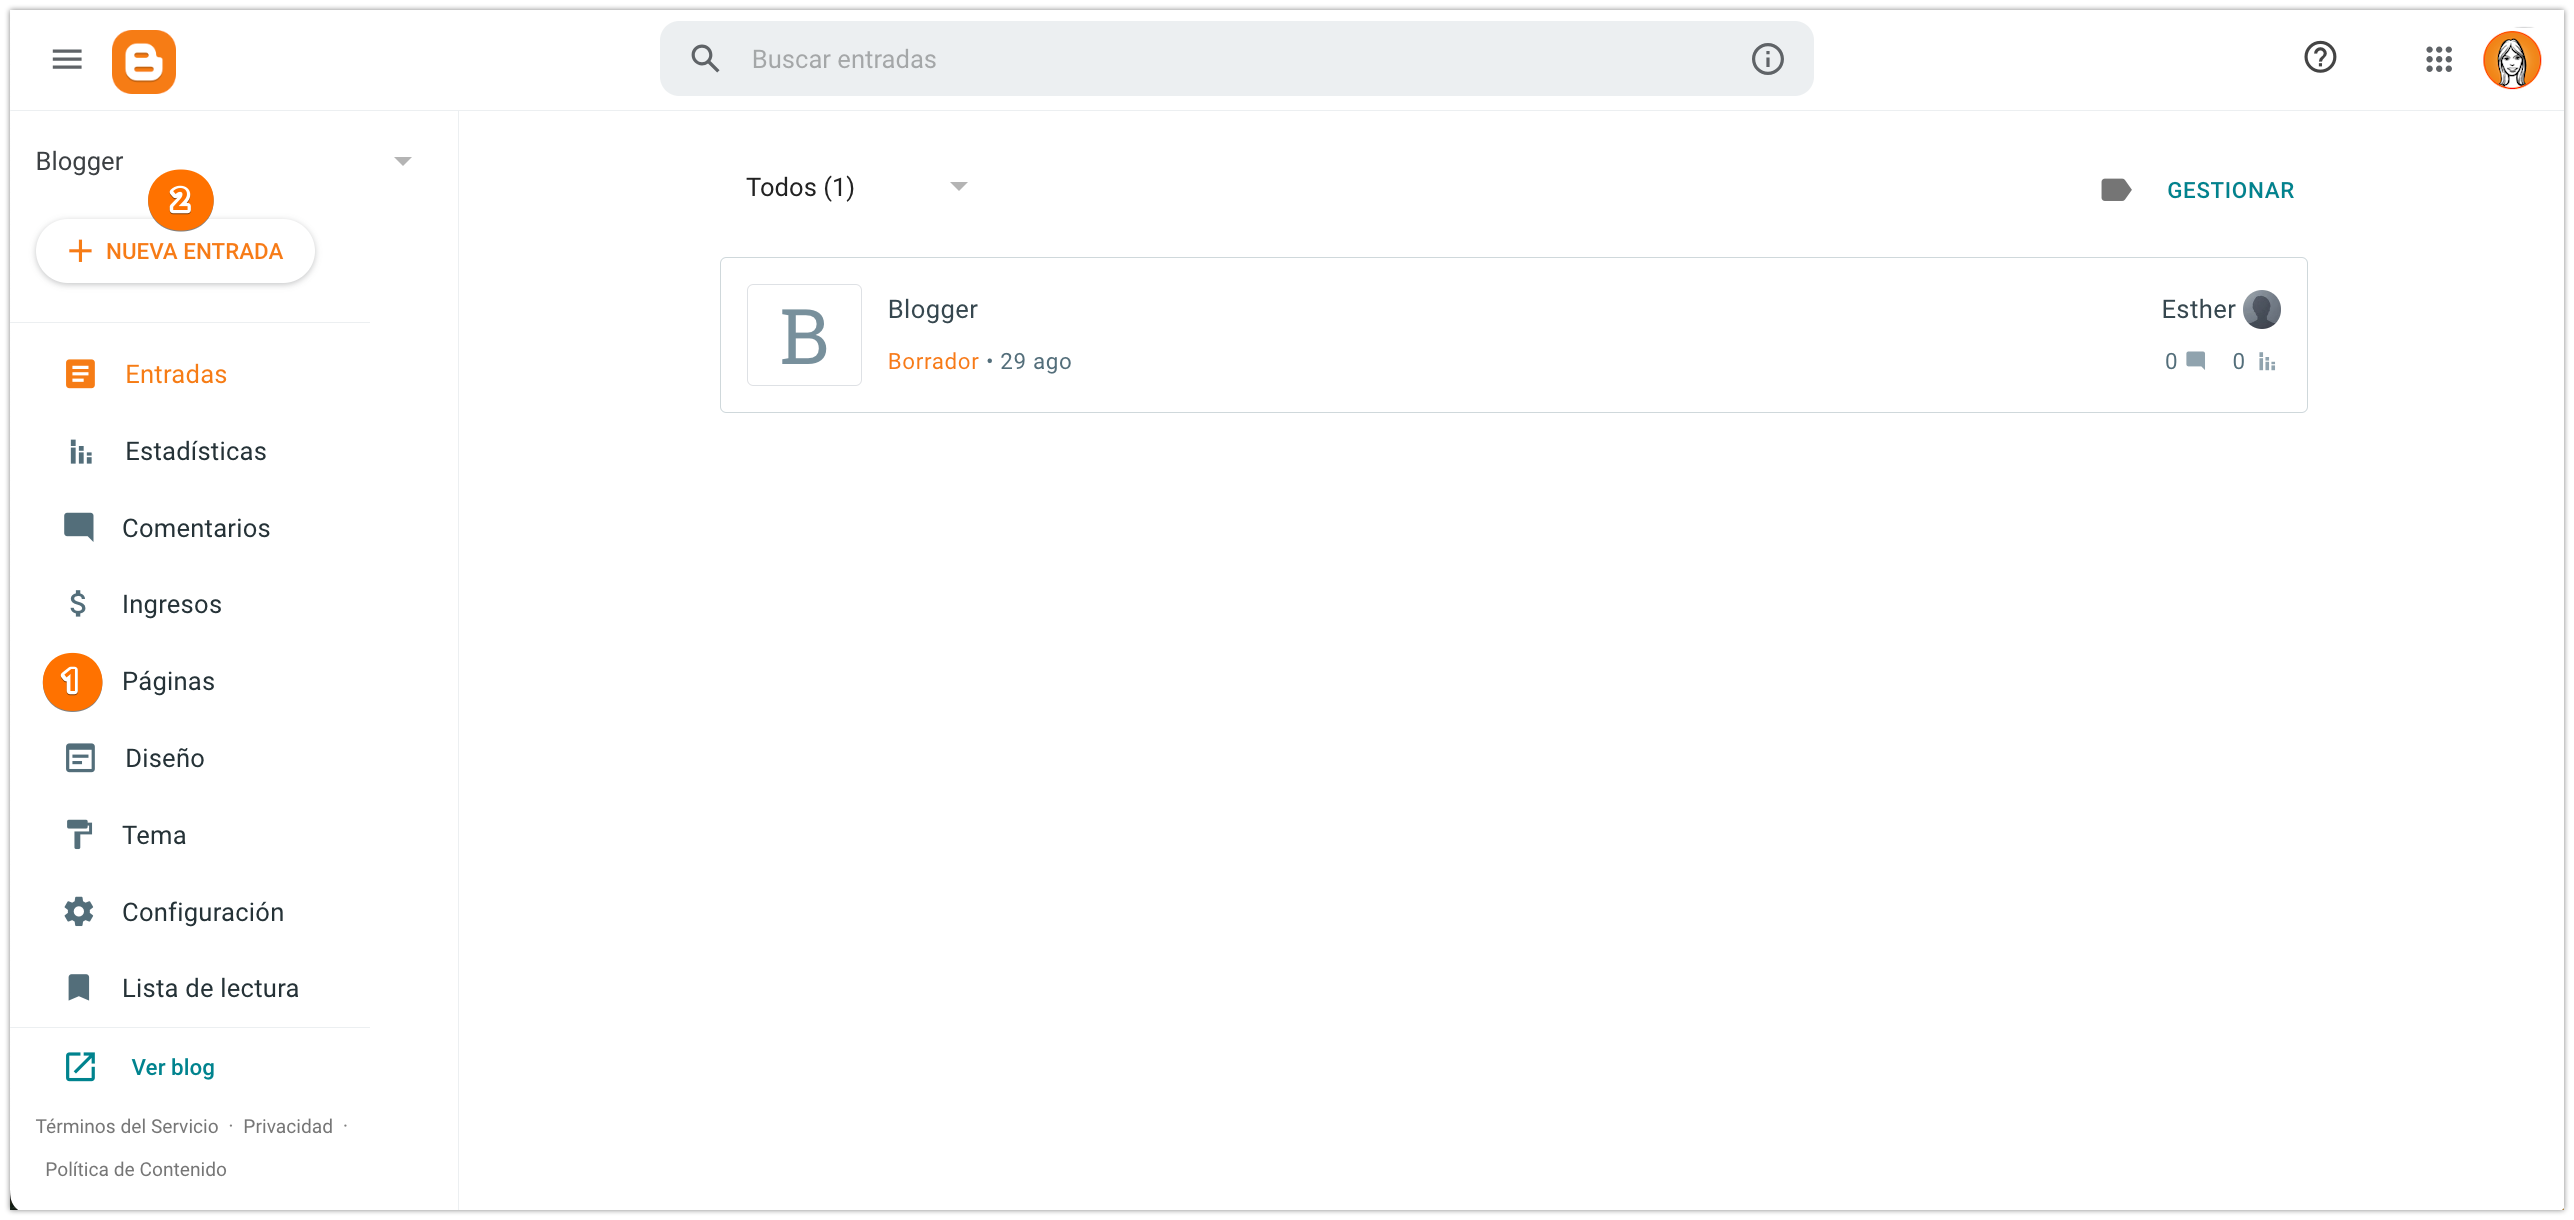This screenshot has height=1220, width=2574.
Task: Click the GESTIONAR labels button
Action: [2230, 191]
